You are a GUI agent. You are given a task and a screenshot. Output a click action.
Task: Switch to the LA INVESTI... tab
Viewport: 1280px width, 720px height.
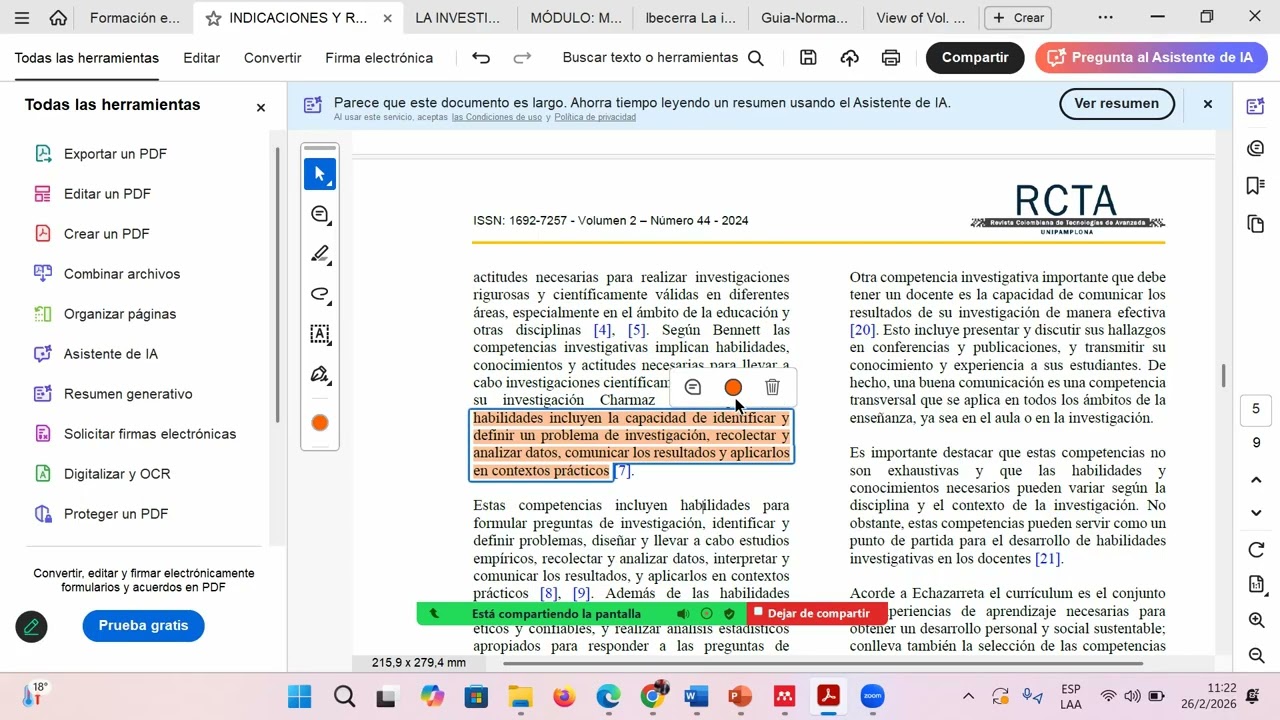click(458, 18)
